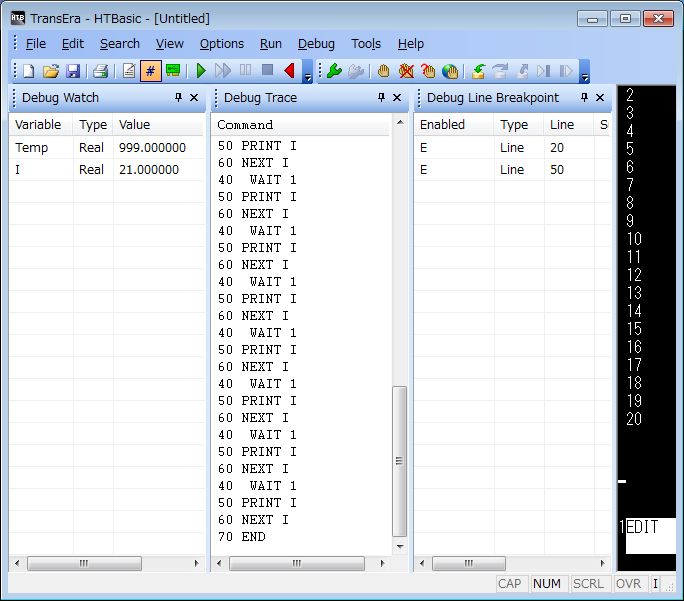684x601 pixels.
Task: Toggle breakpoint with the hand icon
Action: (x=383, y=71)
